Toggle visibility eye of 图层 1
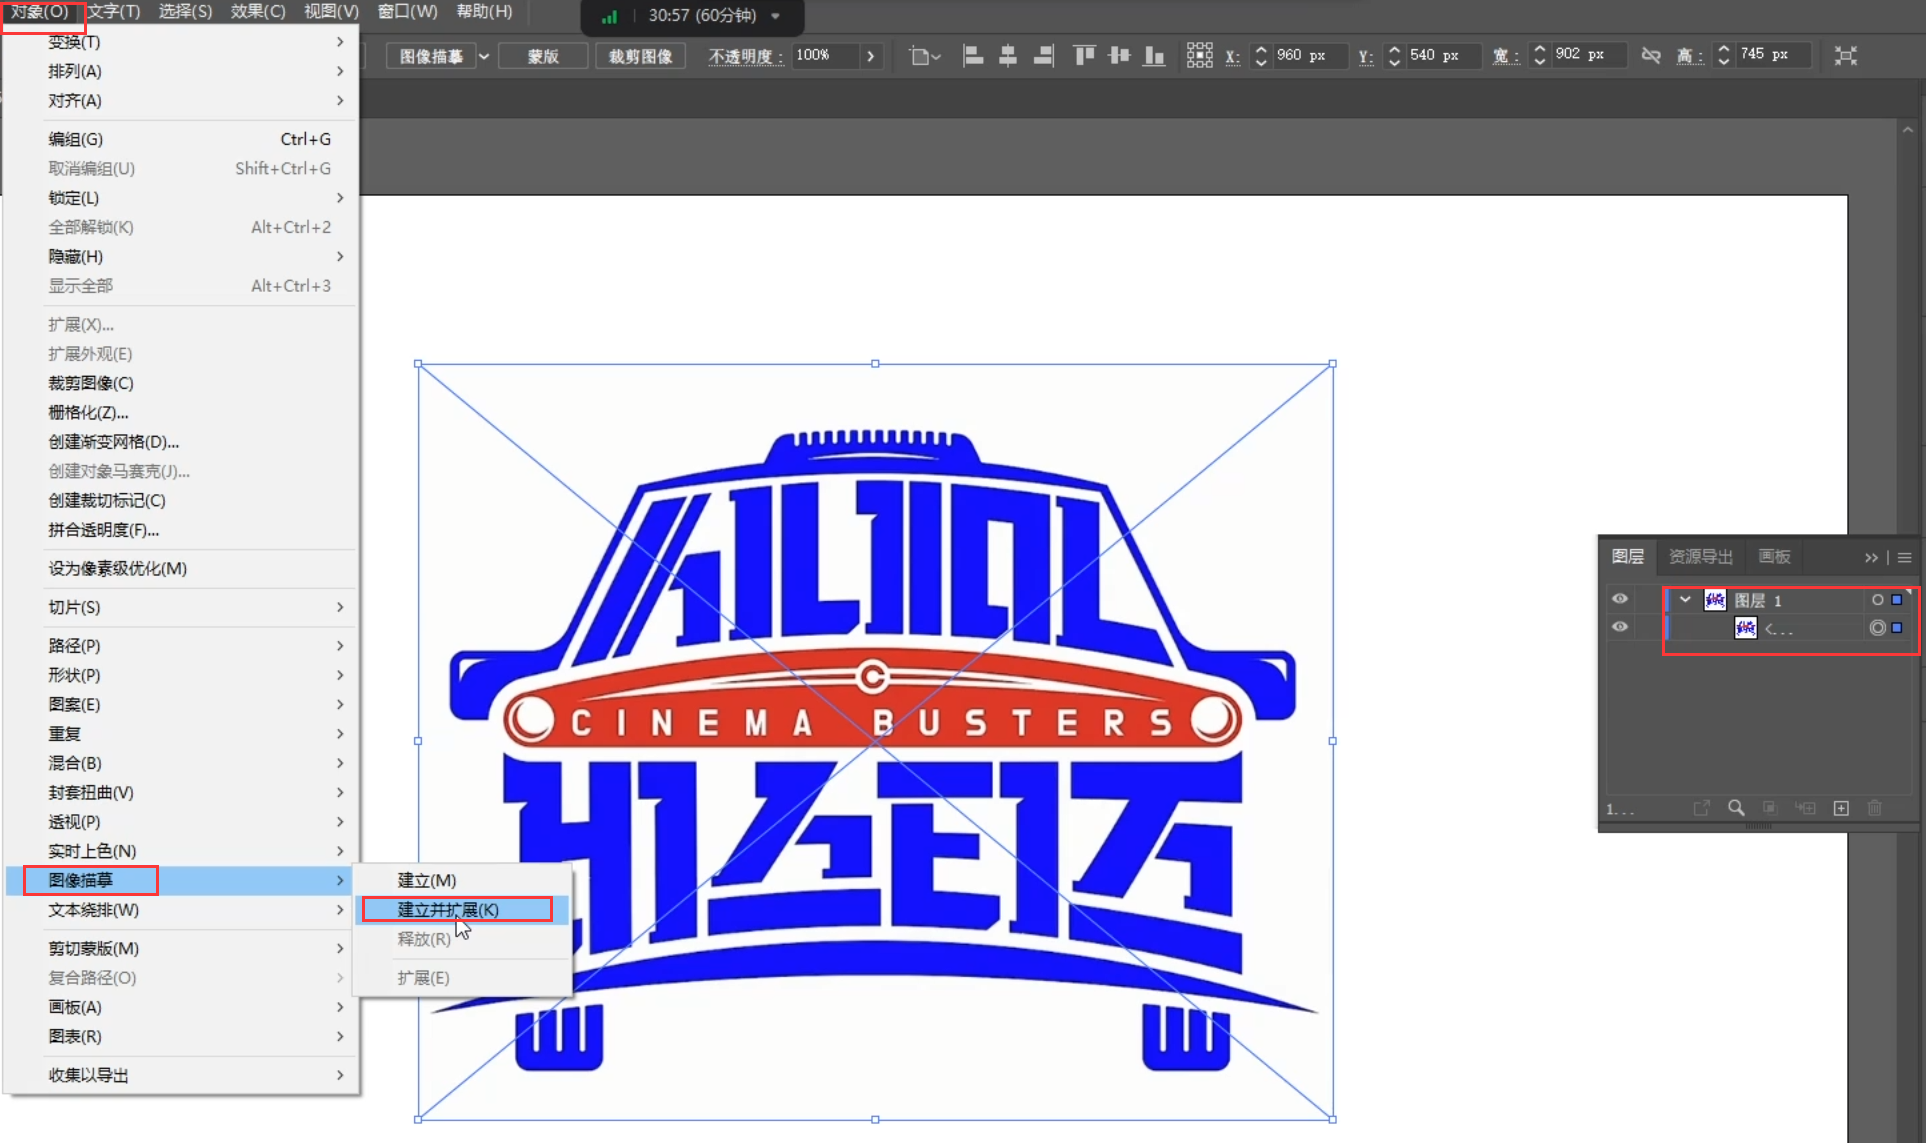The width and height of the screenshot is (1926, 1143). (x=1620, y=599)
